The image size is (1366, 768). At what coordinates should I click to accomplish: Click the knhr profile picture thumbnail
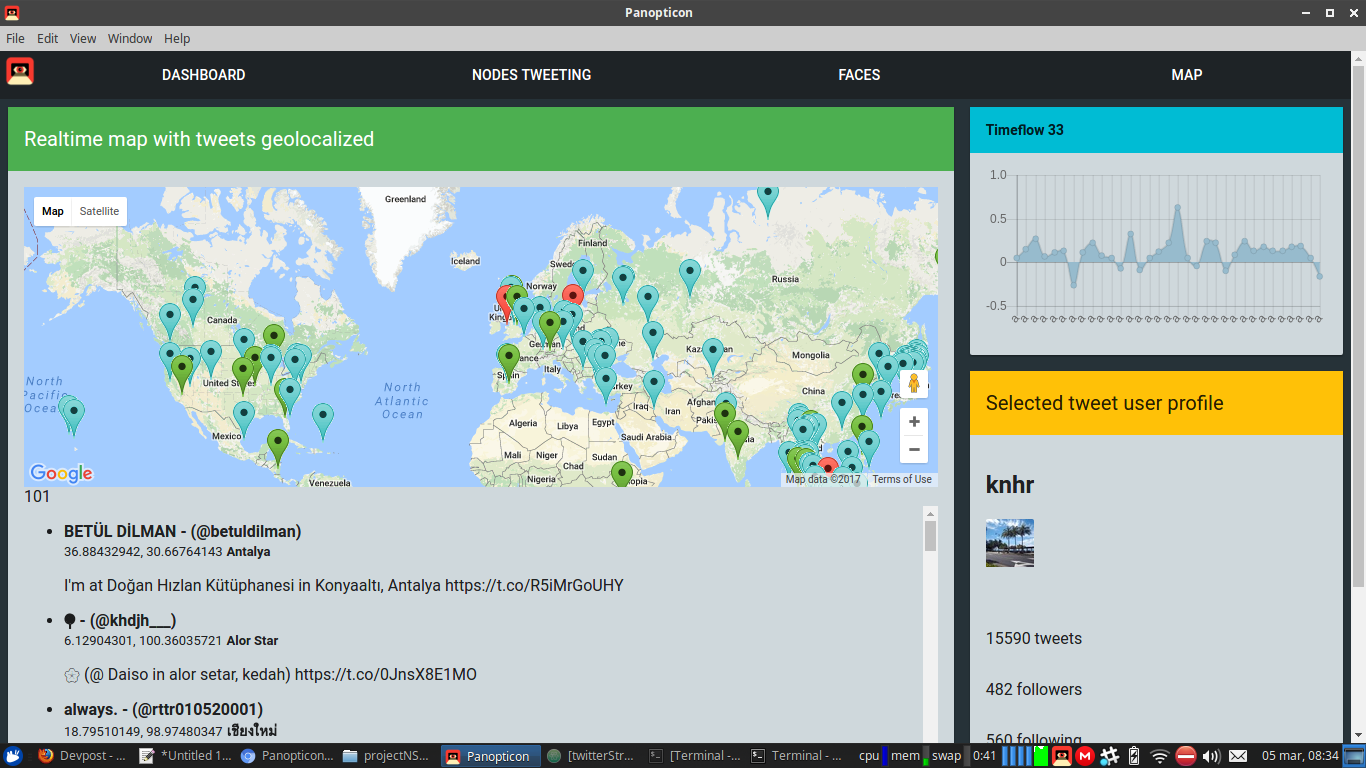(x=1010, y=543)
